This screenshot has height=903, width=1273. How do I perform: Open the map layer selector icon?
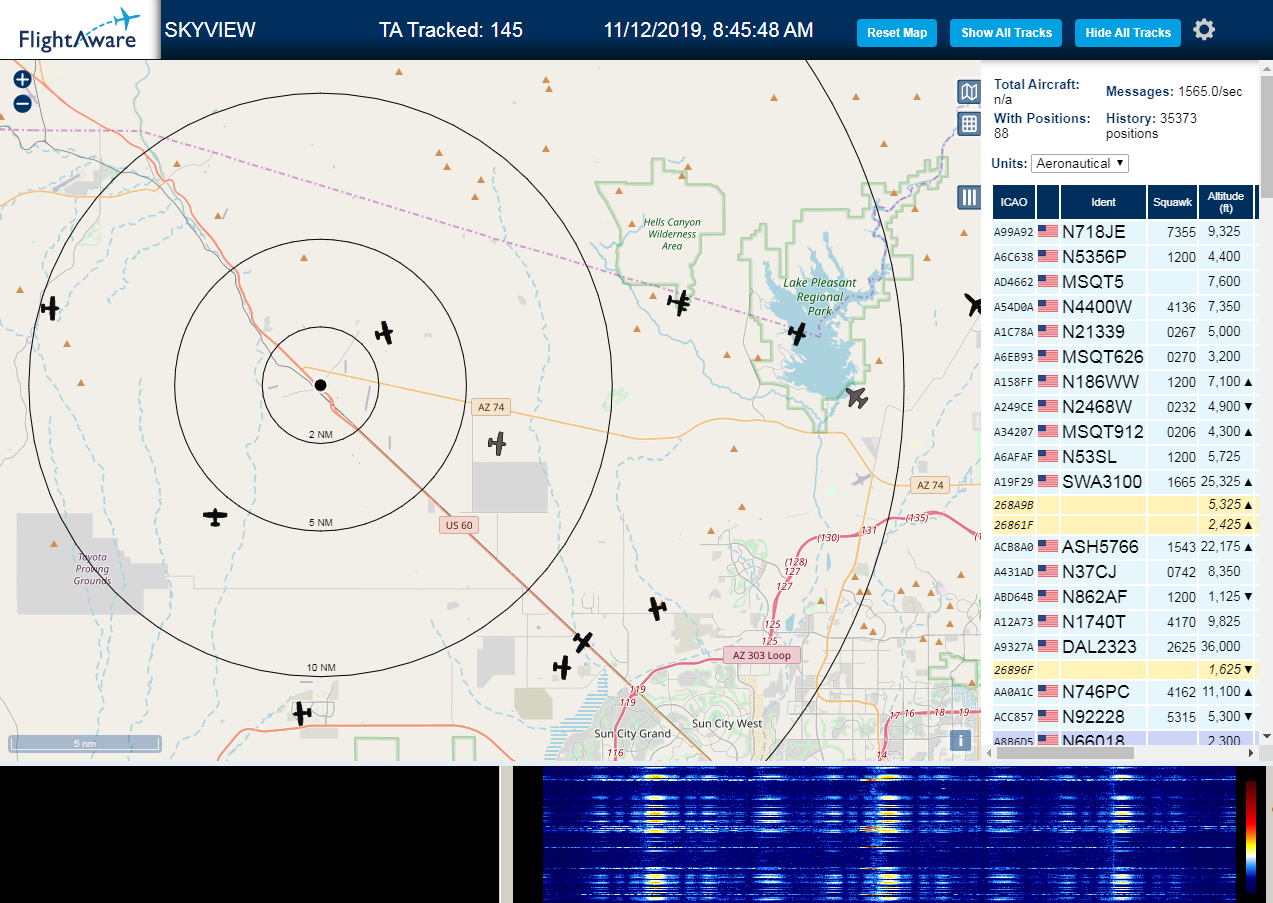pyautogui.click(x=968, y=92)
